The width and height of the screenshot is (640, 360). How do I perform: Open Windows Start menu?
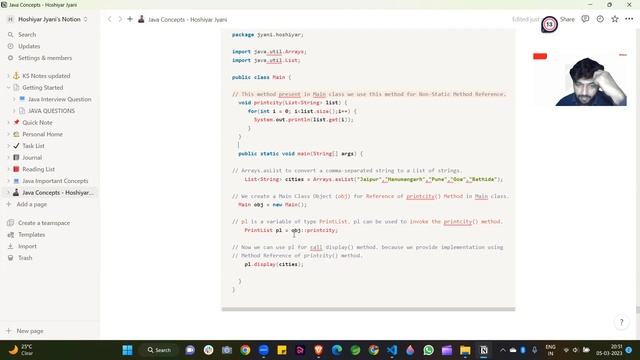[x=127, y=350]
